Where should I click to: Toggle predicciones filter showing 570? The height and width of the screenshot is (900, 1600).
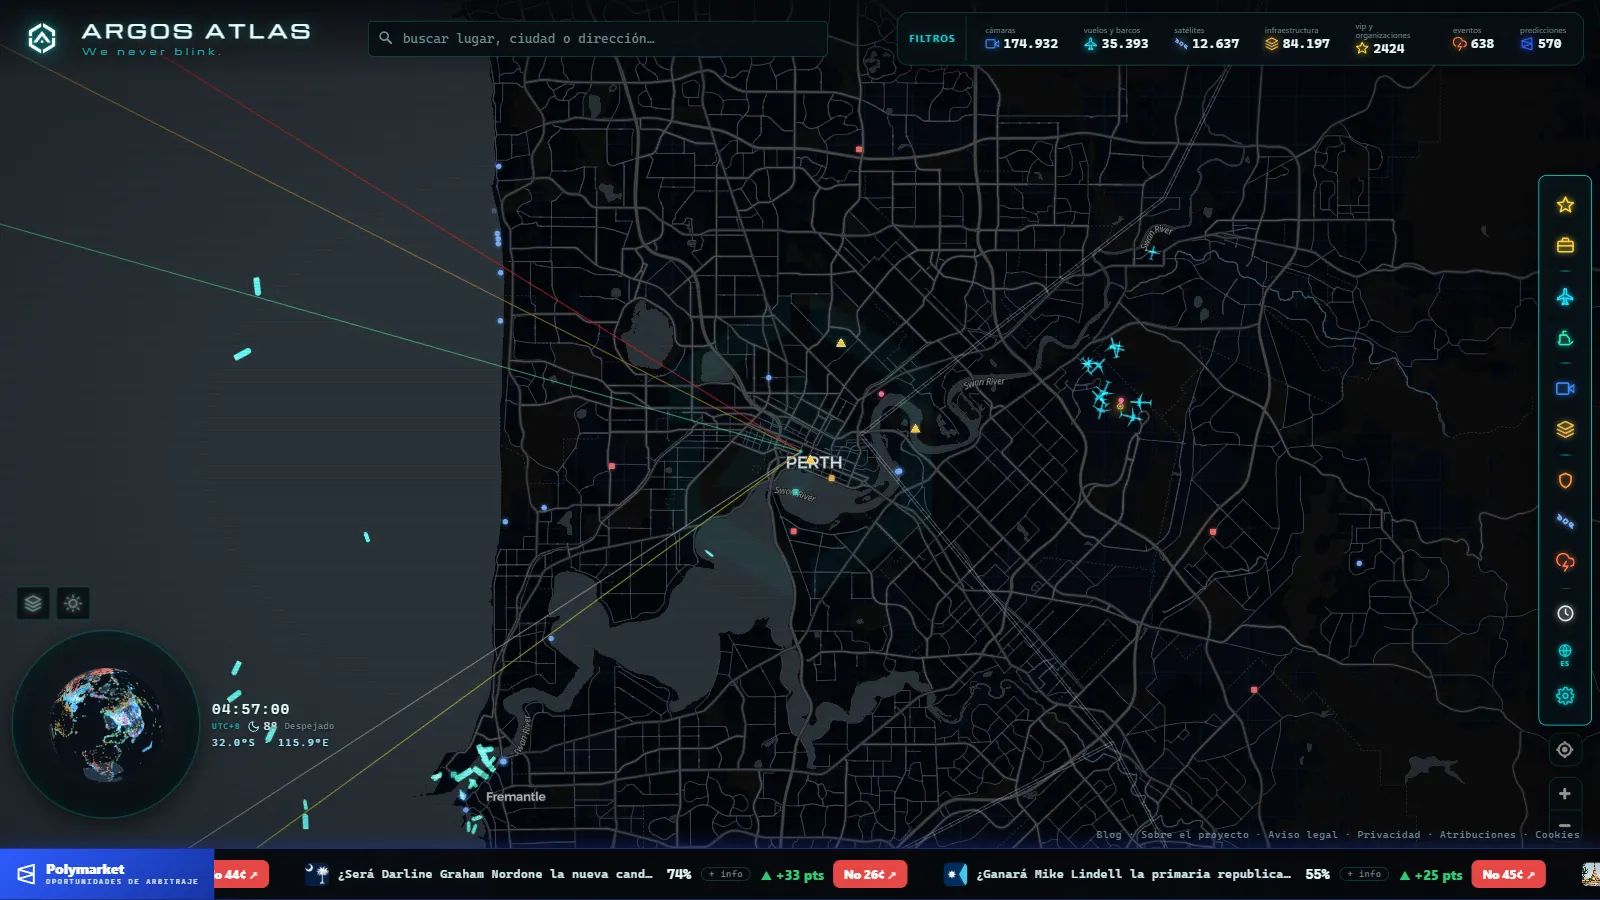[x=1542, y=39]
